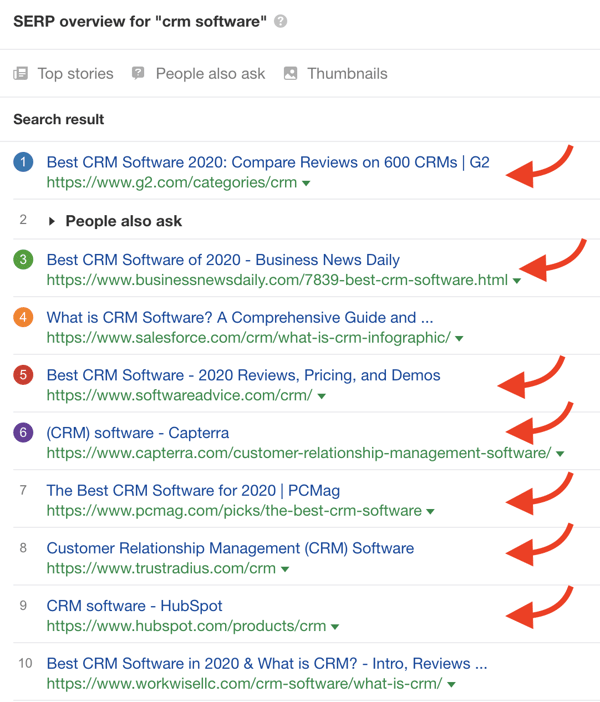This screenshot has width=600, height=702.
Task: Open dropdown next to workwisellc.com URL
Action: pyautogui.click(x=452, y=685)
